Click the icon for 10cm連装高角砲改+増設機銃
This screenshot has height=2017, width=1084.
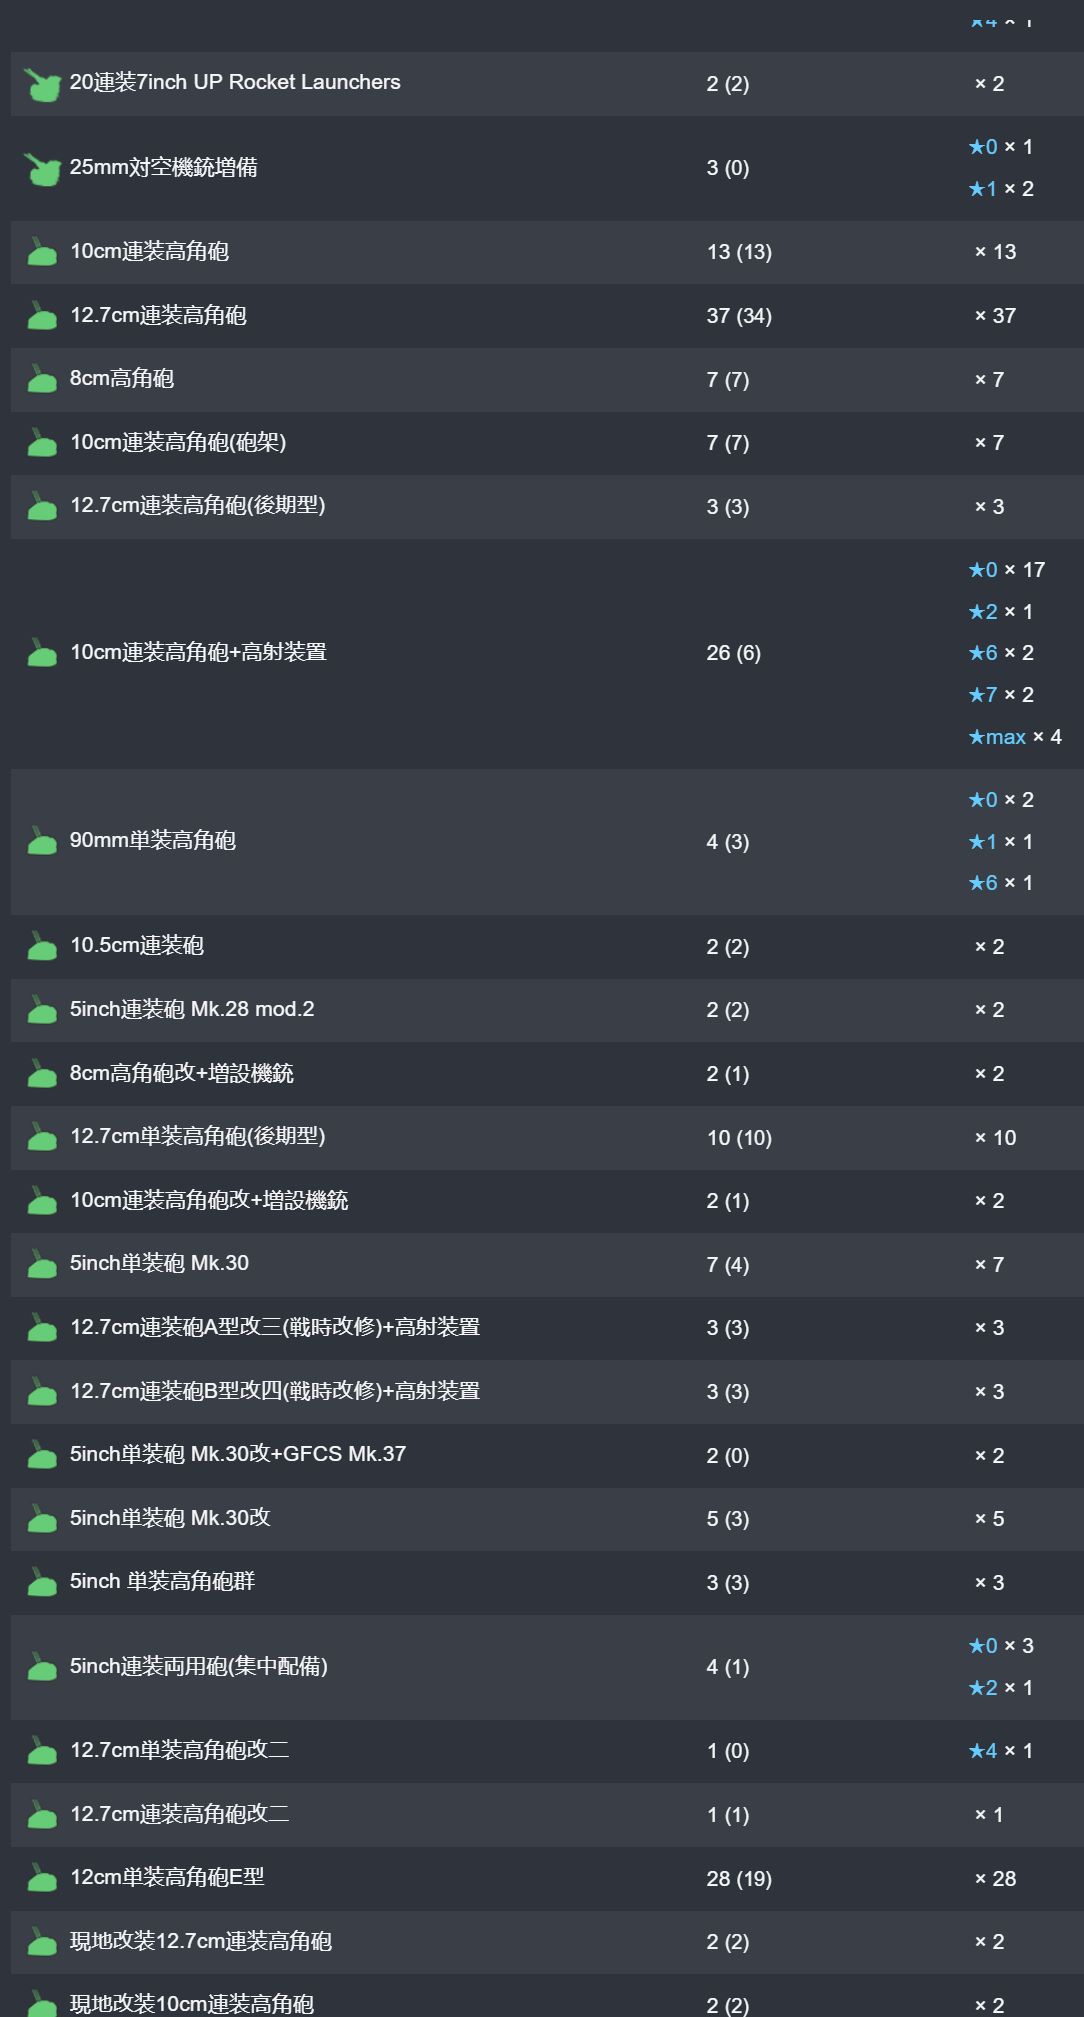(42, 1201)
